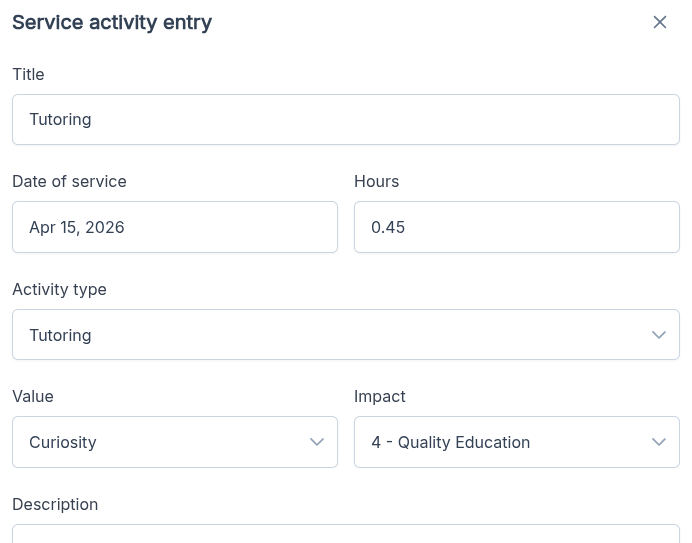Close the Service activity entry dialog
The image size is (692, 543).
pos(659,22)
